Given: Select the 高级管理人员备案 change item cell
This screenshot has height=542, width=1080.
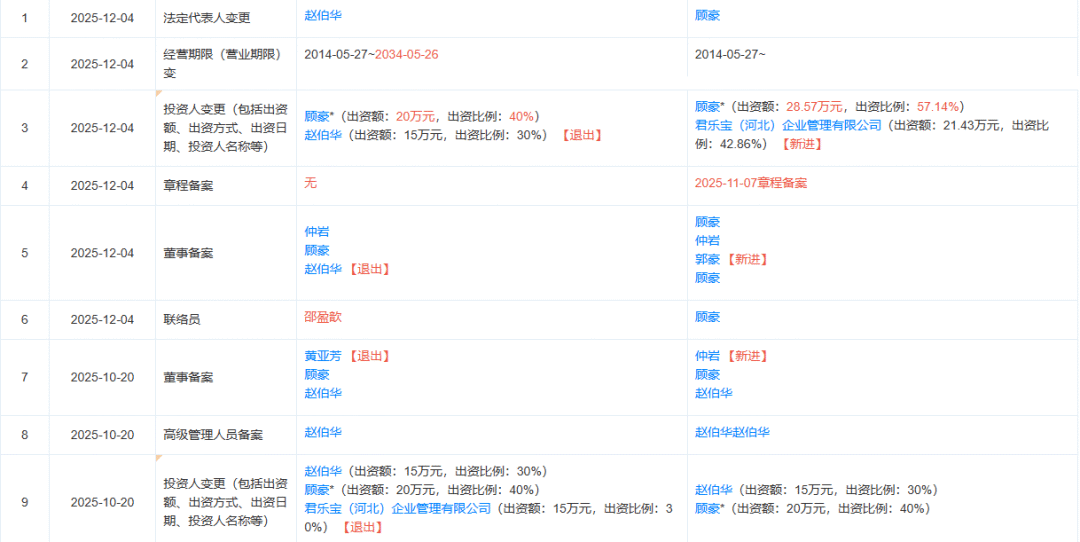Looking at the screenshot, I should point(213,435).
